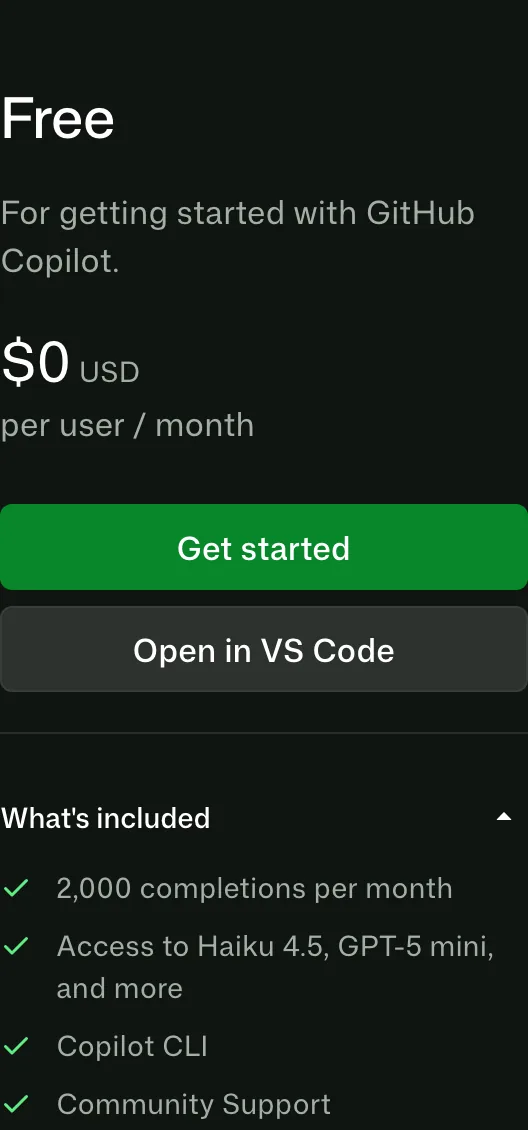Collapse the What's included triangle arrow
This screenshot has height=1130, width=528.
click(504, 817)
